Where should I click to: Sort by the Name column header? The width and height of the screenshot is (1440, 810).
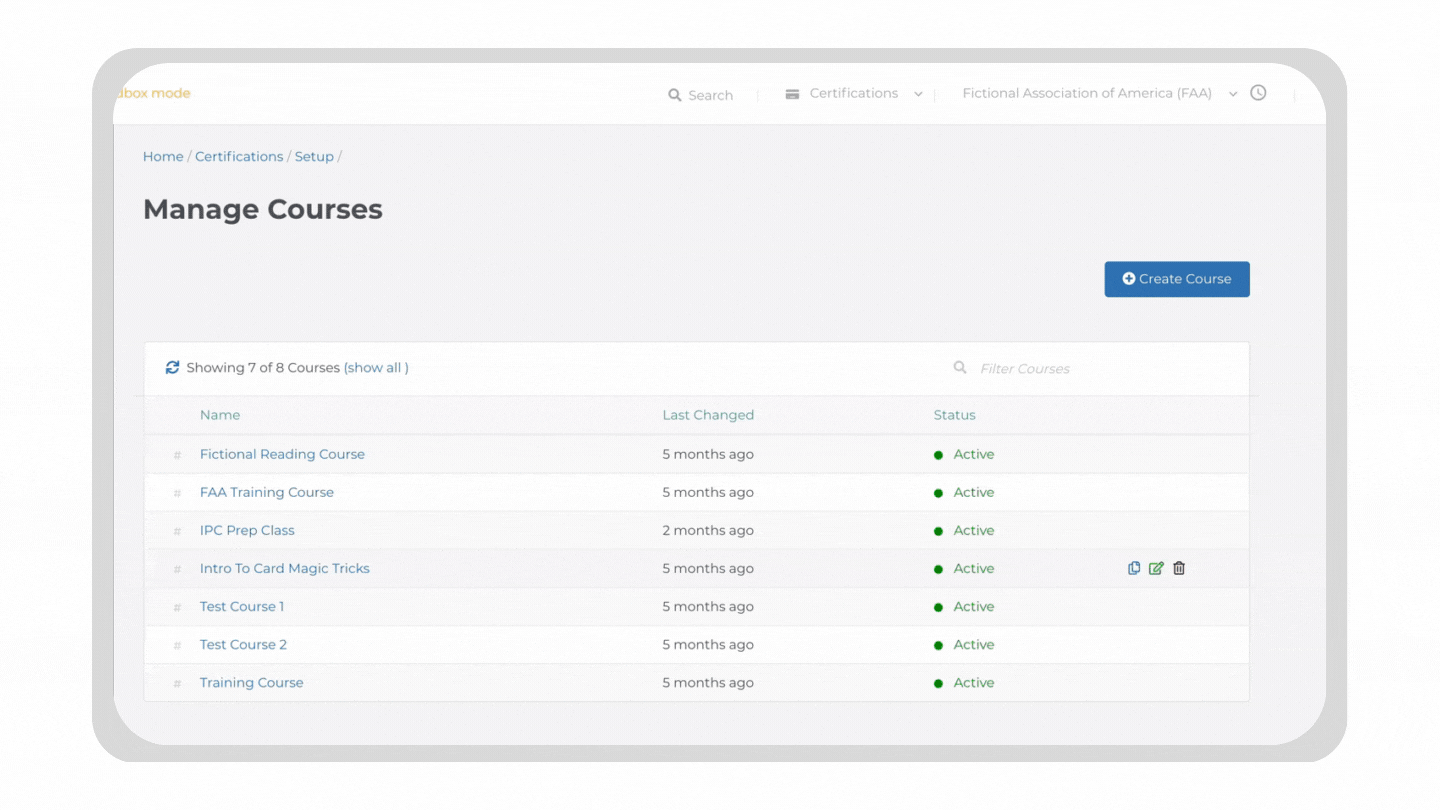tap(220, 415)
